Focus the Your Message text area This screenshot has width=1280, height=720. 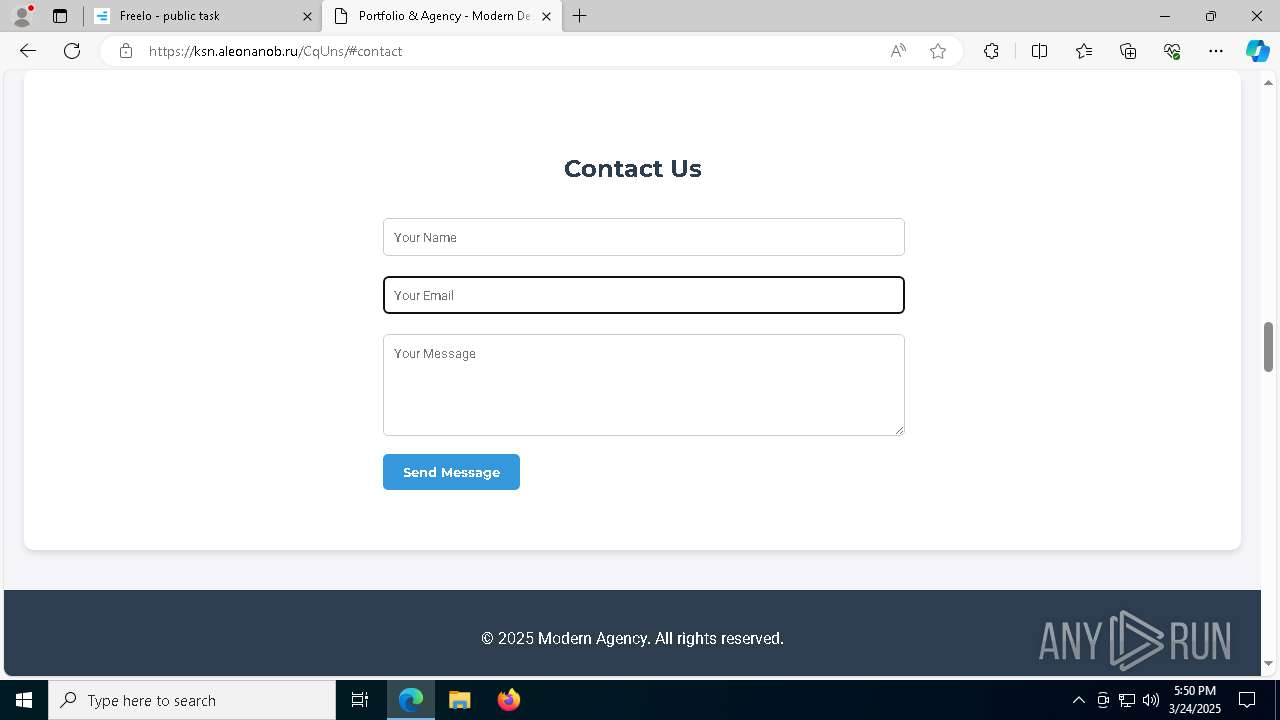[x=644, y=385]
